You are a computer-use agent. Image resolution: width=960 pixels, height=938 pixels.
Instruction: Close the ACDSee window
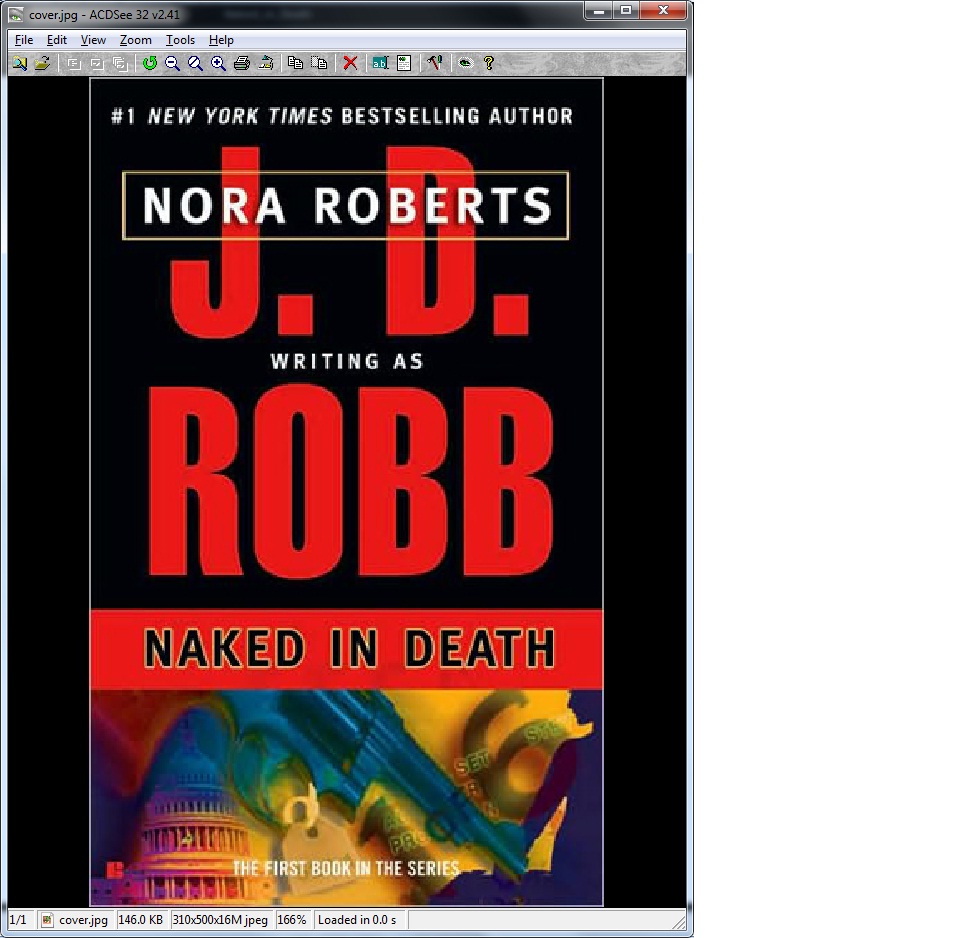(663, 11)
